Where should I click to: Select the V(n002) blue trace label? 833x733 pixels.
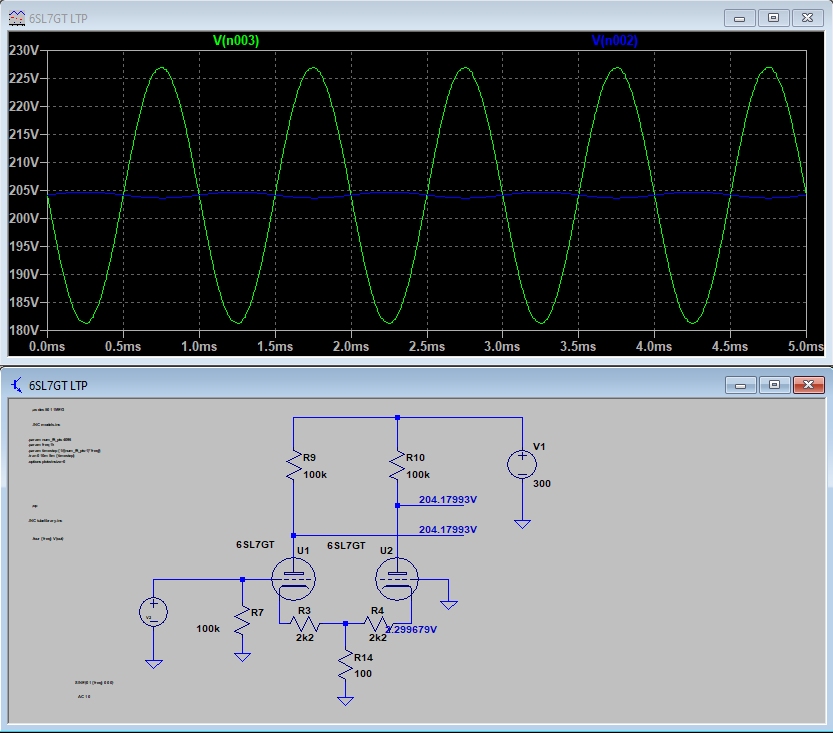coord(615,40)
